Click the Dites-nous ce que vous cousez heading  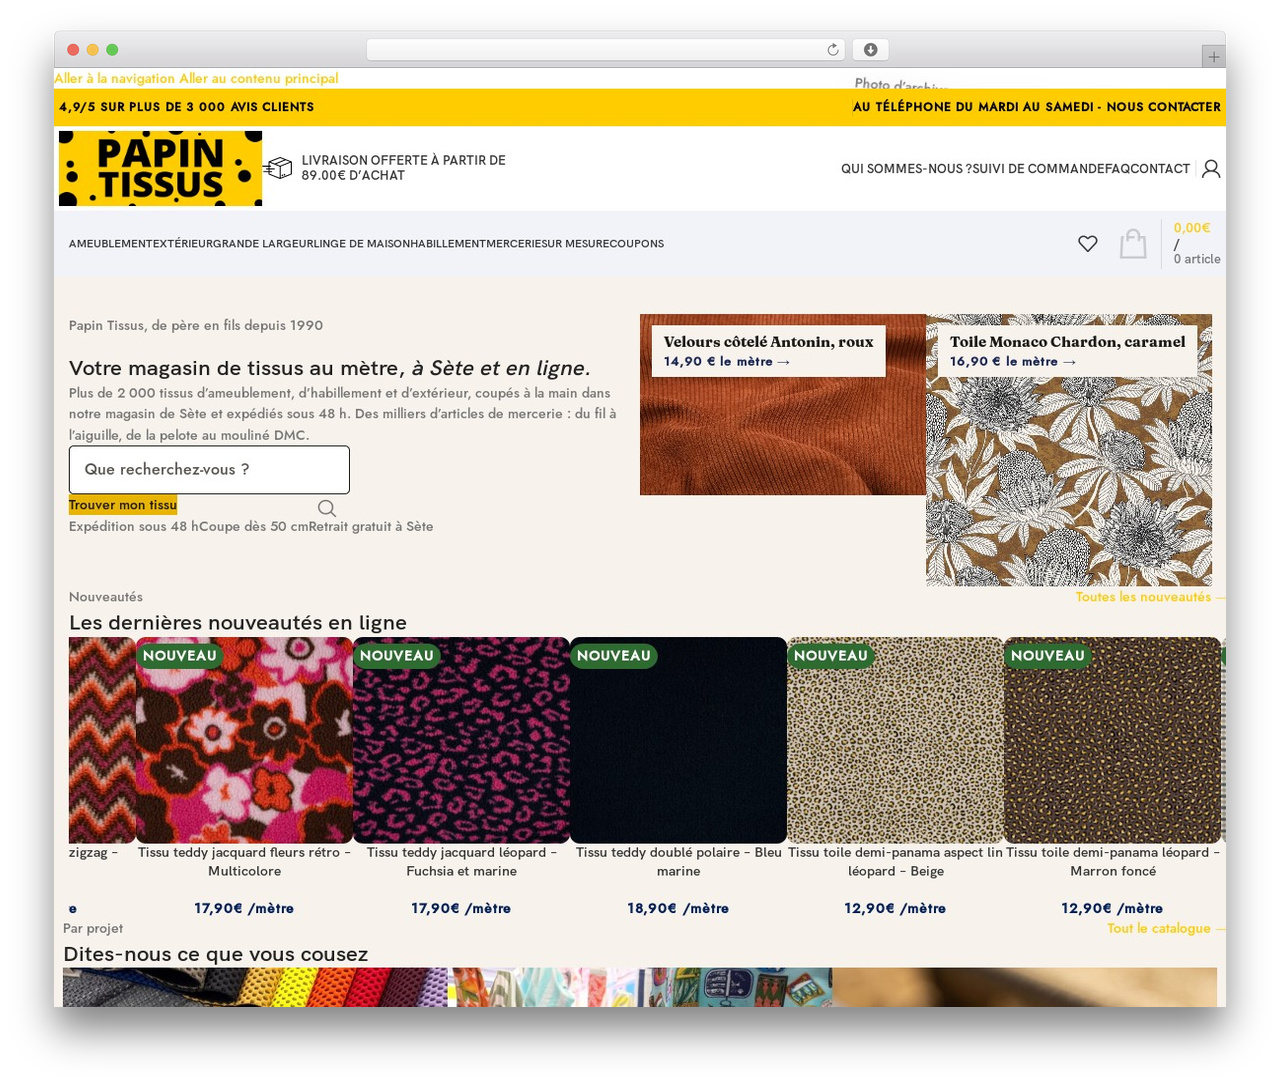click(x=215, y=955)
